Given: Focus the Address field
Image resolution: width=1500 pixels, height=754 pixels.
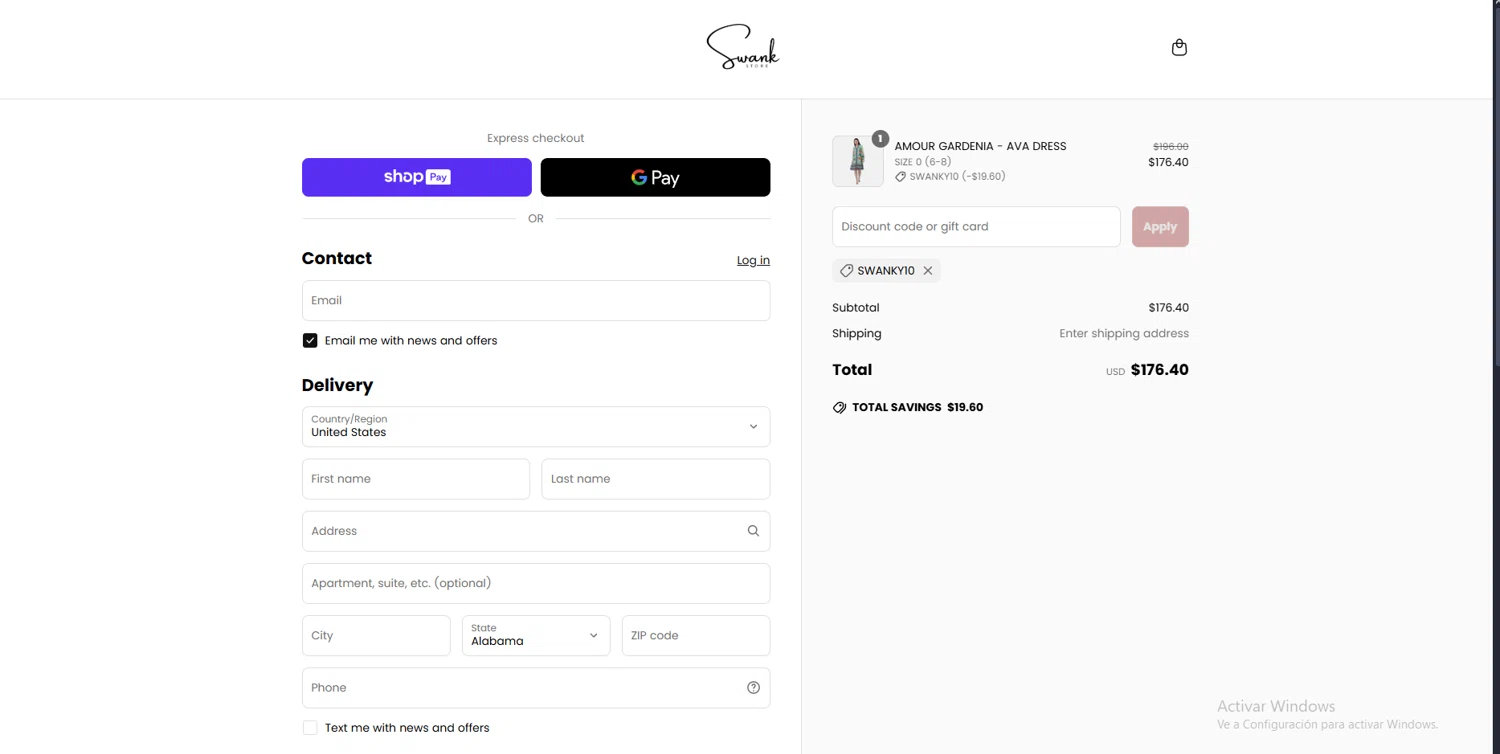Looking at the screenshot, I should 536,531.
